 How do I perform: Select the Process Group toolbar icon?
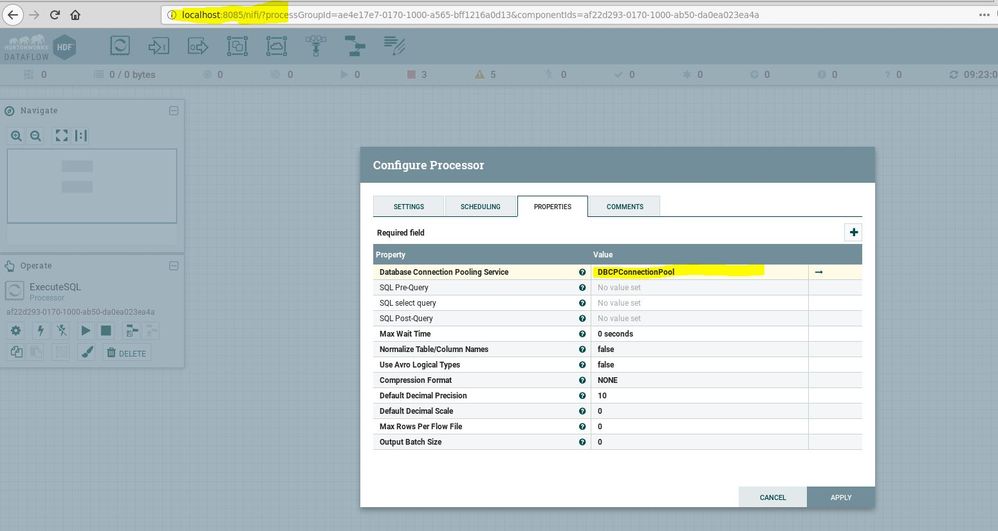point(237,45)
